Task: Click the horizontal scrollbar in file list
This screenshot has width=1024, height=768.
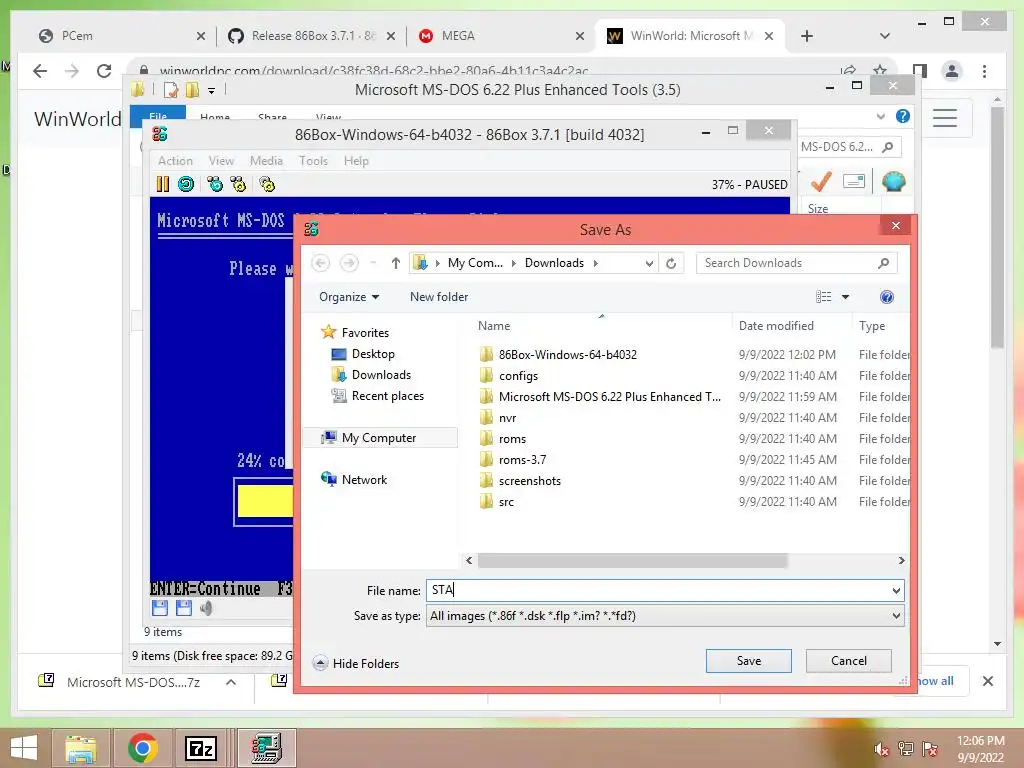Action: tap(632, 560)
